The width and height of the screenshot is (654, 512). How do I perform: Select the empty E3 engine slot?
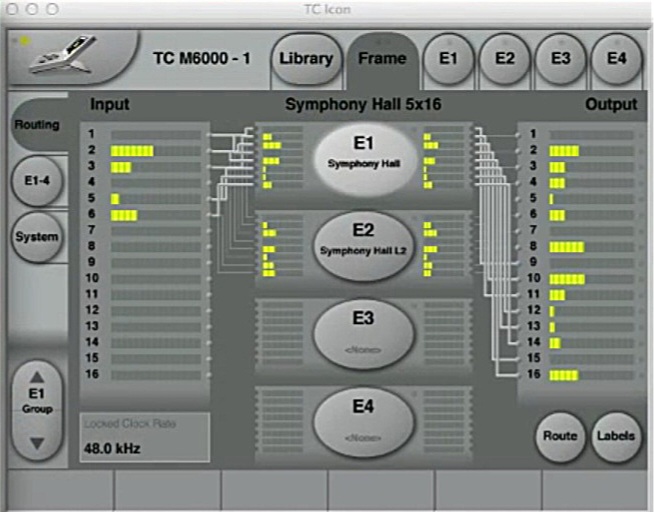363,331
